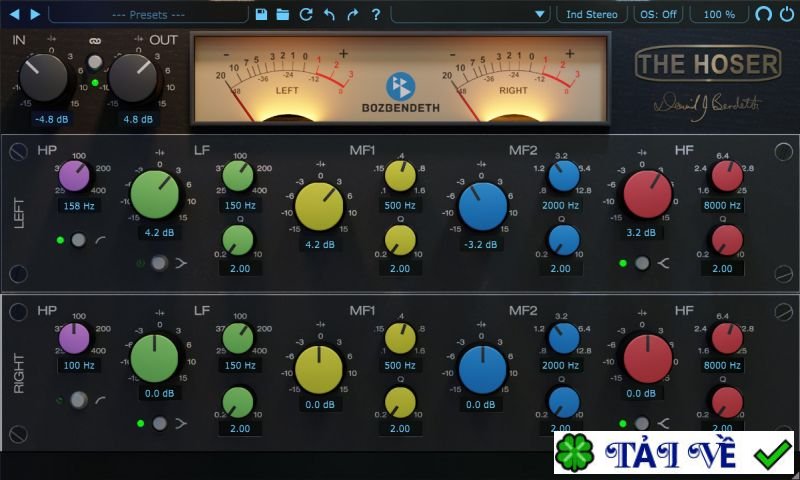Click the redo arrow icon
800x480 pixels.
[352, 14]
